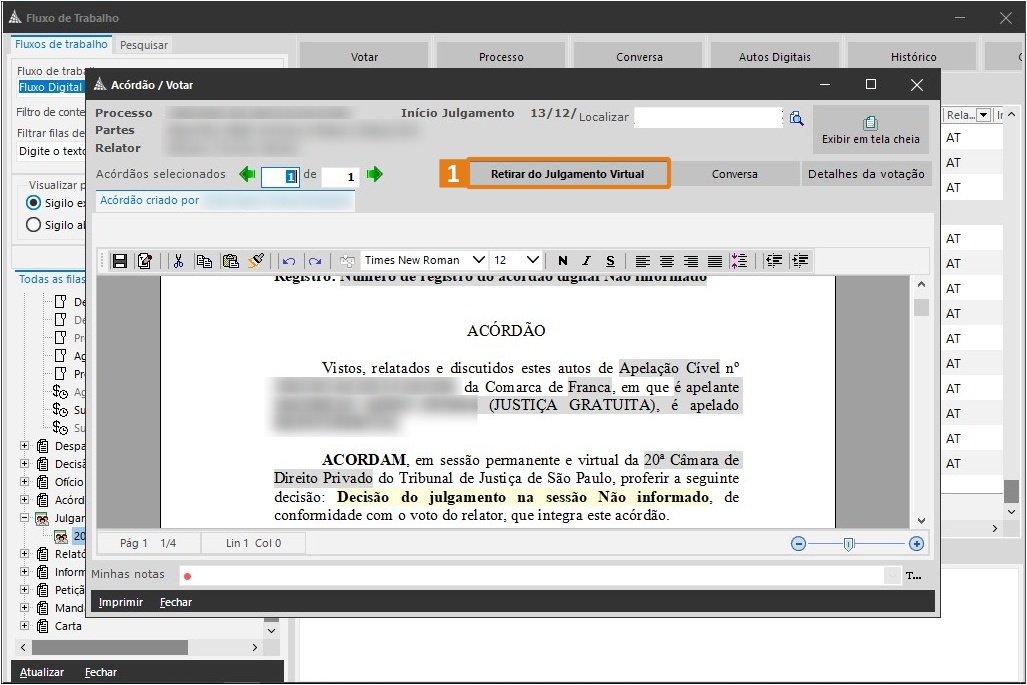Click the Localizar search magnifier icon
This screenshot has height=685, width=1027.
click(x=796, y=118)
